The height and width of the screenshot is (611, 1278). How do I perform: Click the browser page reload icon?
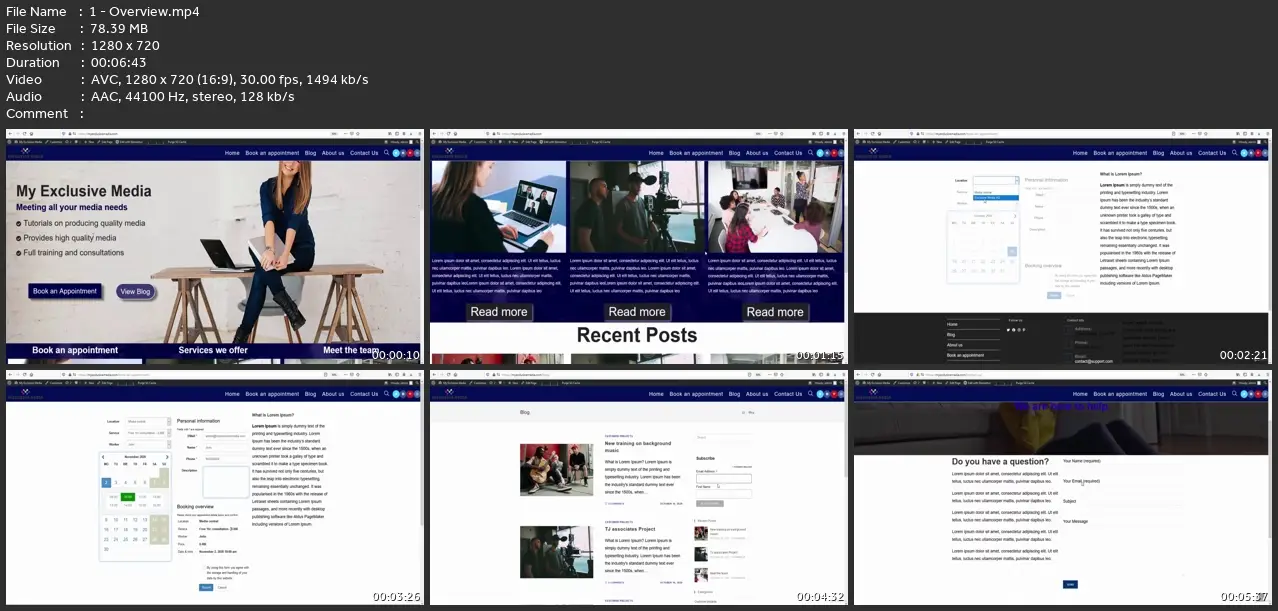pyautogui.click(x=24, y=133)
